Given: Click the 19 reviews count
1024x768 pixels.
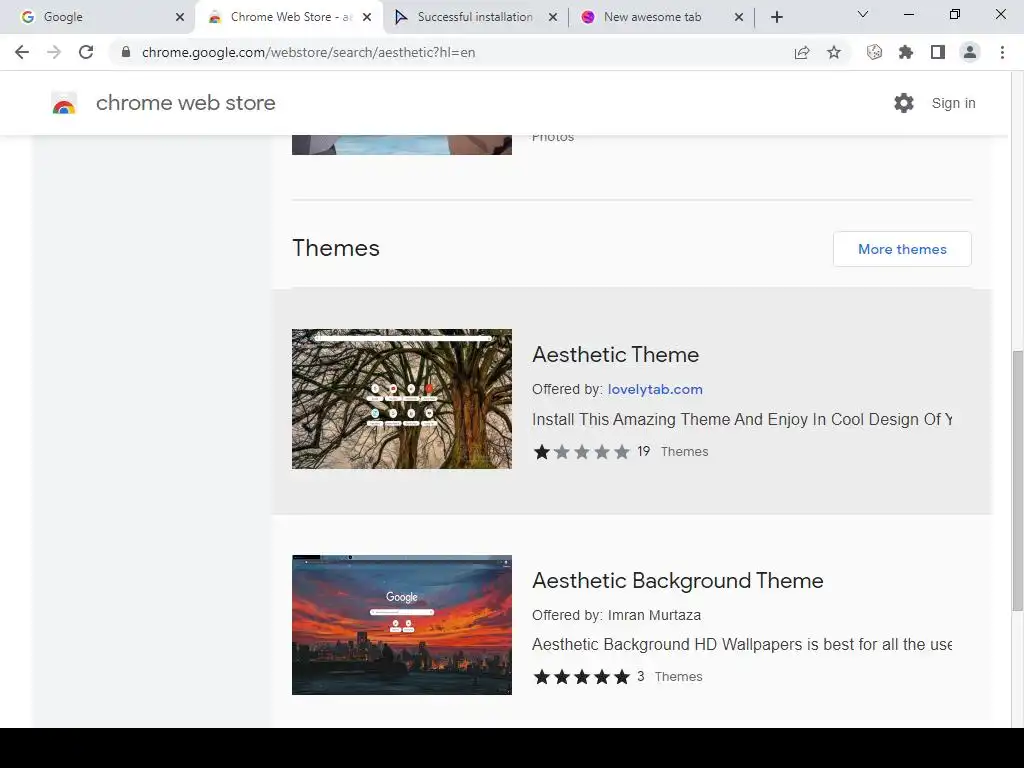Looking at the screenshot, I should 643,451.
